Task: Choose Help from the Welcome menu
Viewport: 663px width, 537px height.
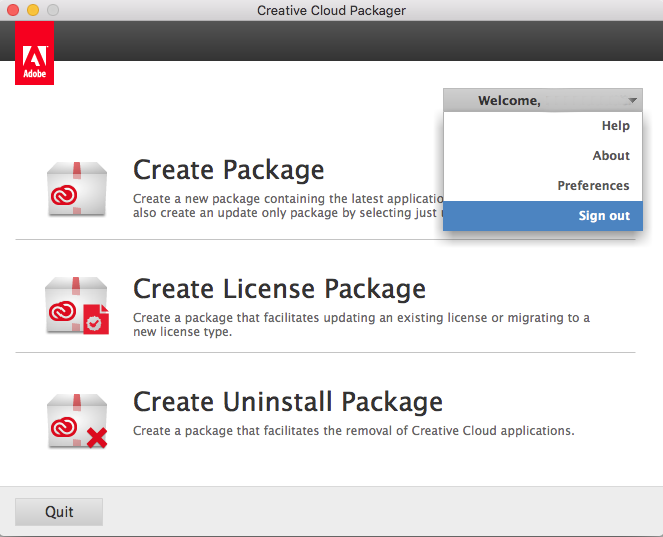Action: click(542, 126)
